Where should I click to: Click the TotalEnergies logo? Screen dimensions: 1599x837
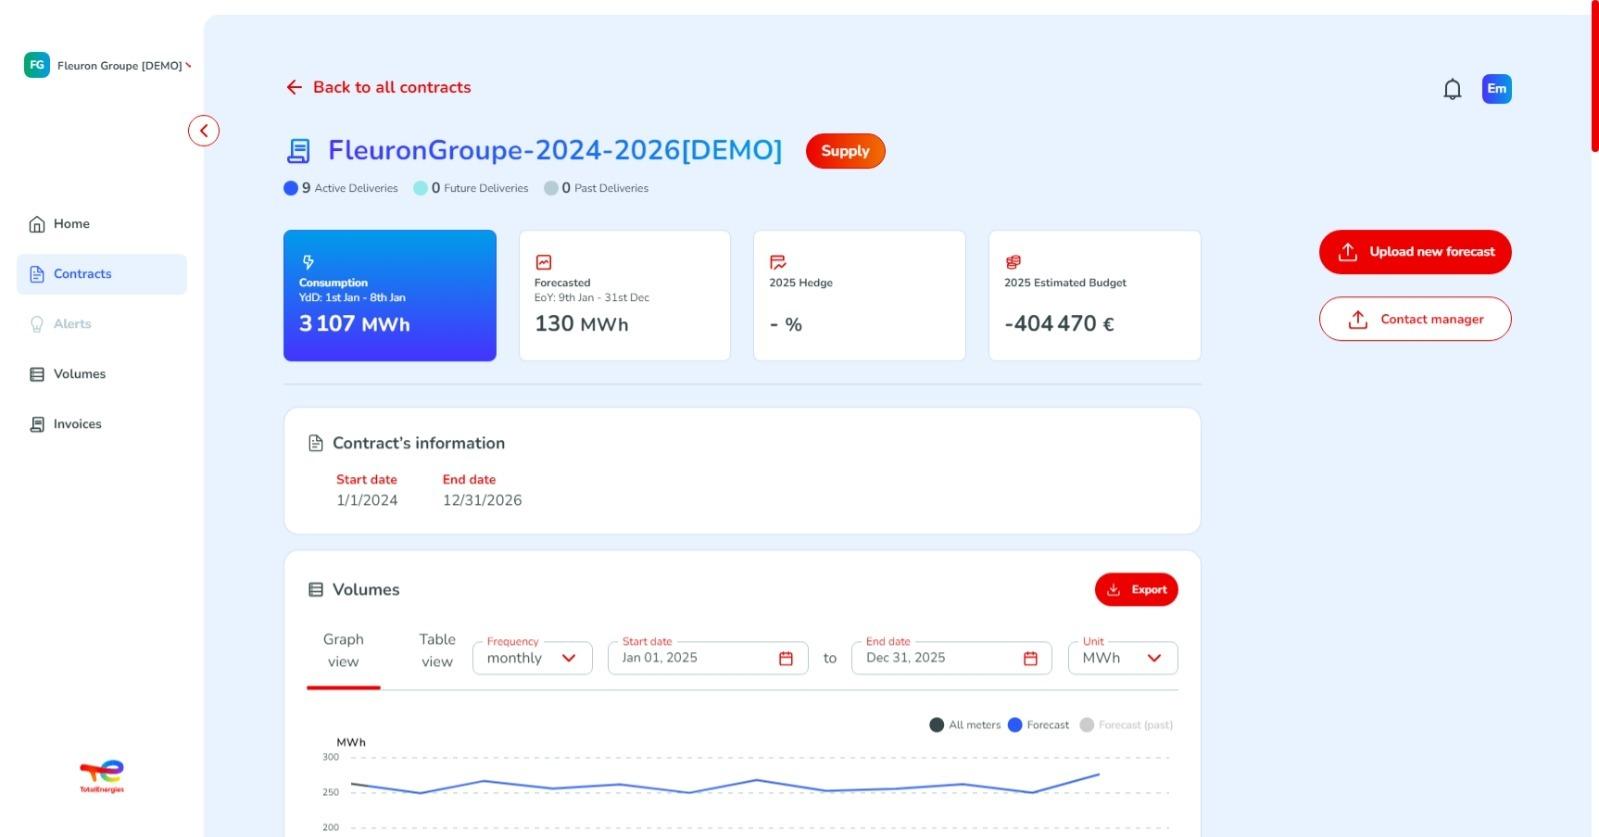pos(102,775)
